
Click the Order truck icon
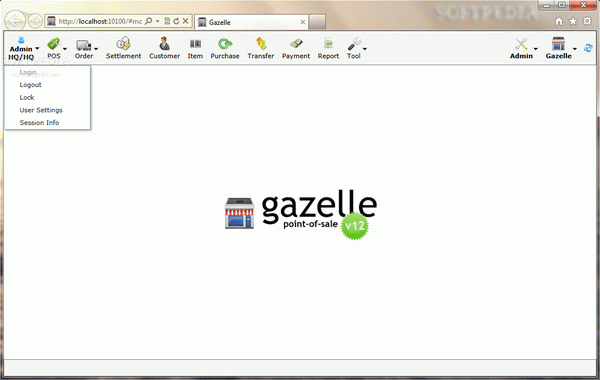tap(83, 45)
